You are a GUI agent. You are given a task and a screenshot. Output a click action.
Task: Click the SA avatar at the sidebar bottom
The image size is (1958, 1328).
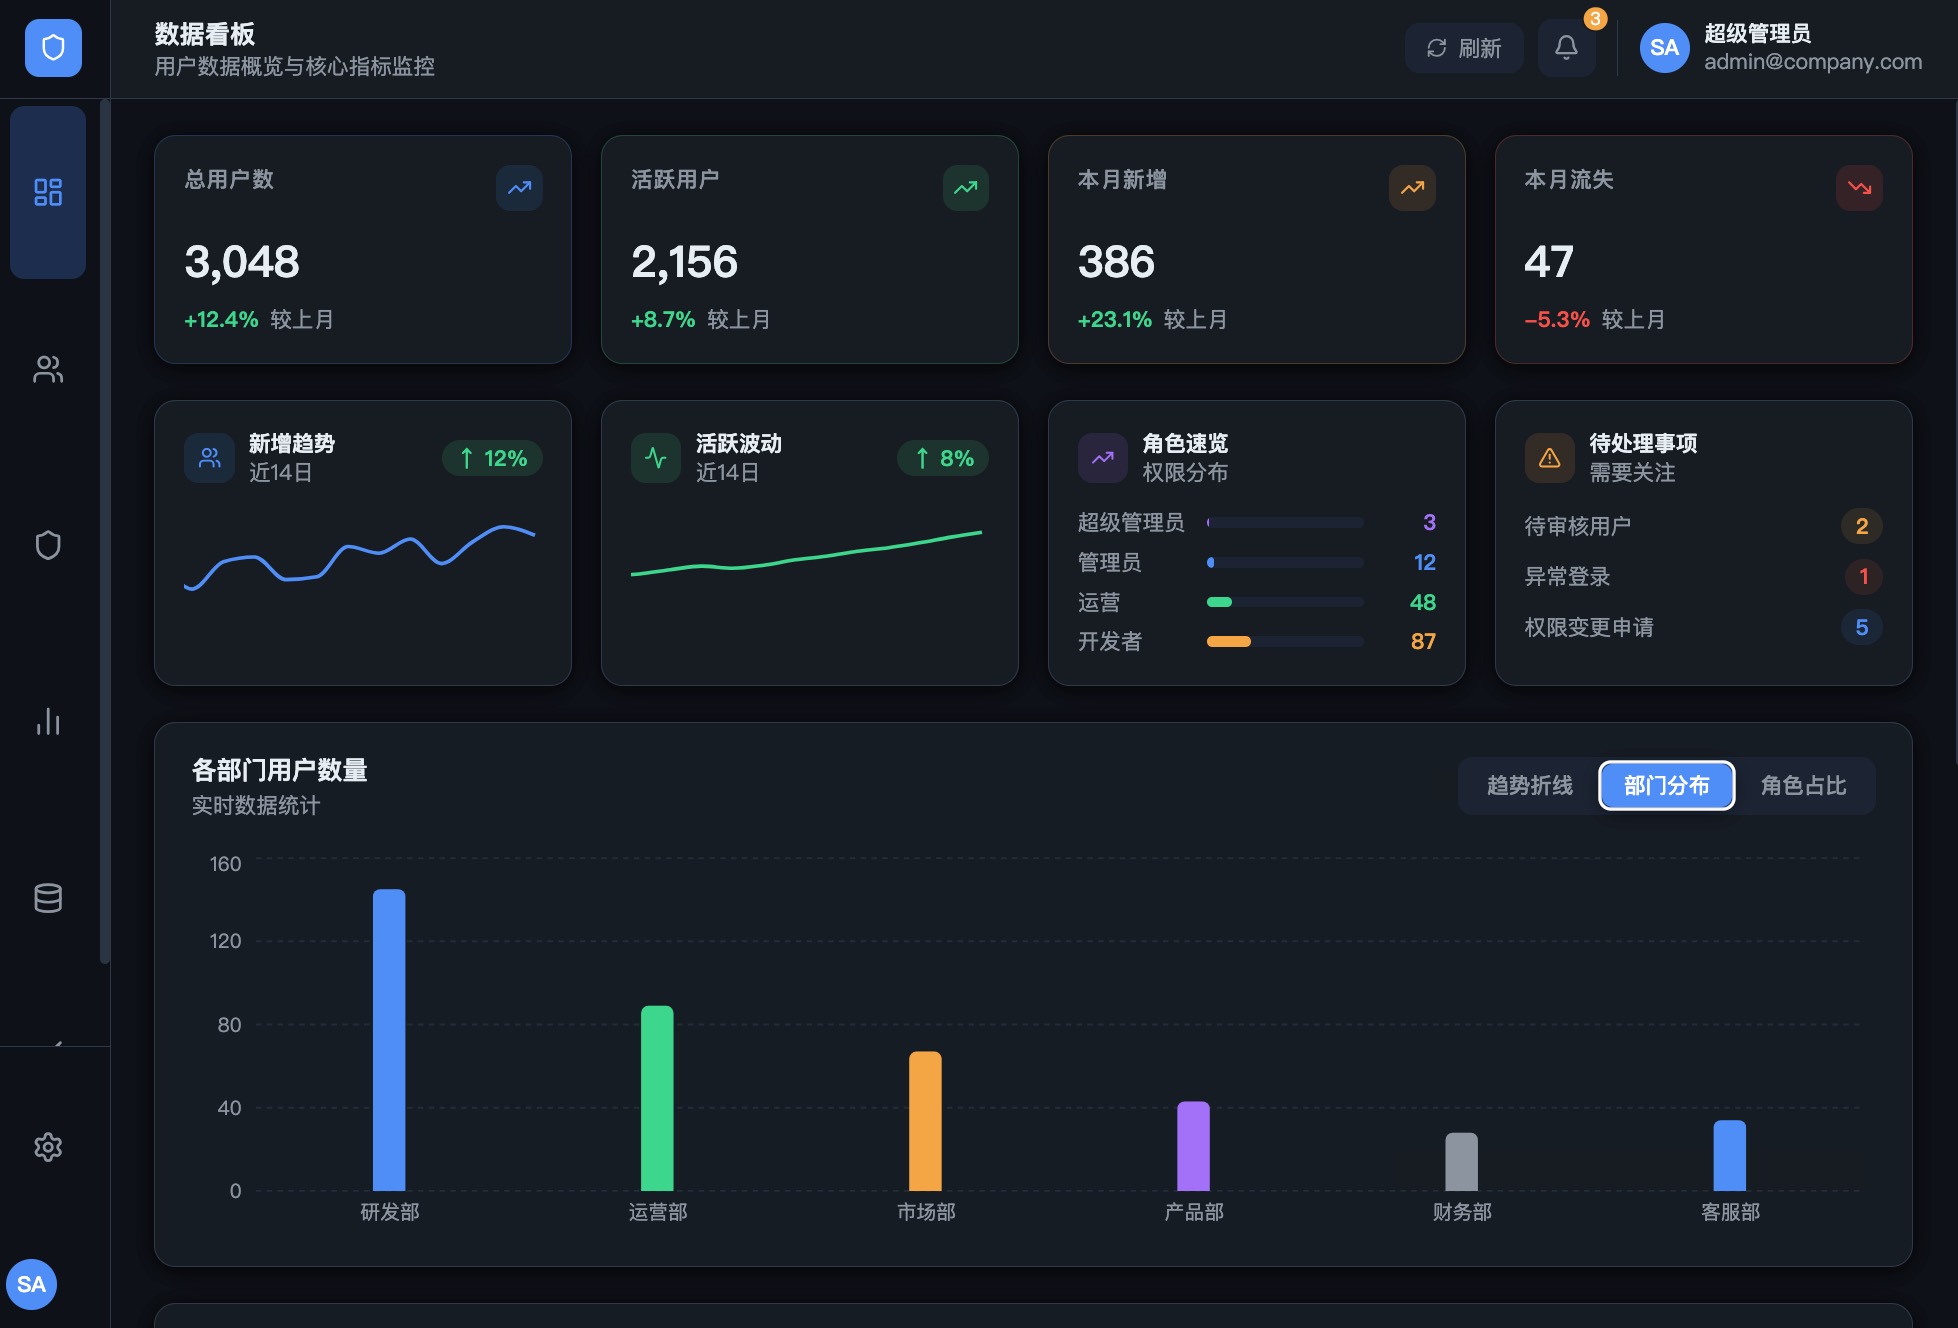coord(31,1284)
